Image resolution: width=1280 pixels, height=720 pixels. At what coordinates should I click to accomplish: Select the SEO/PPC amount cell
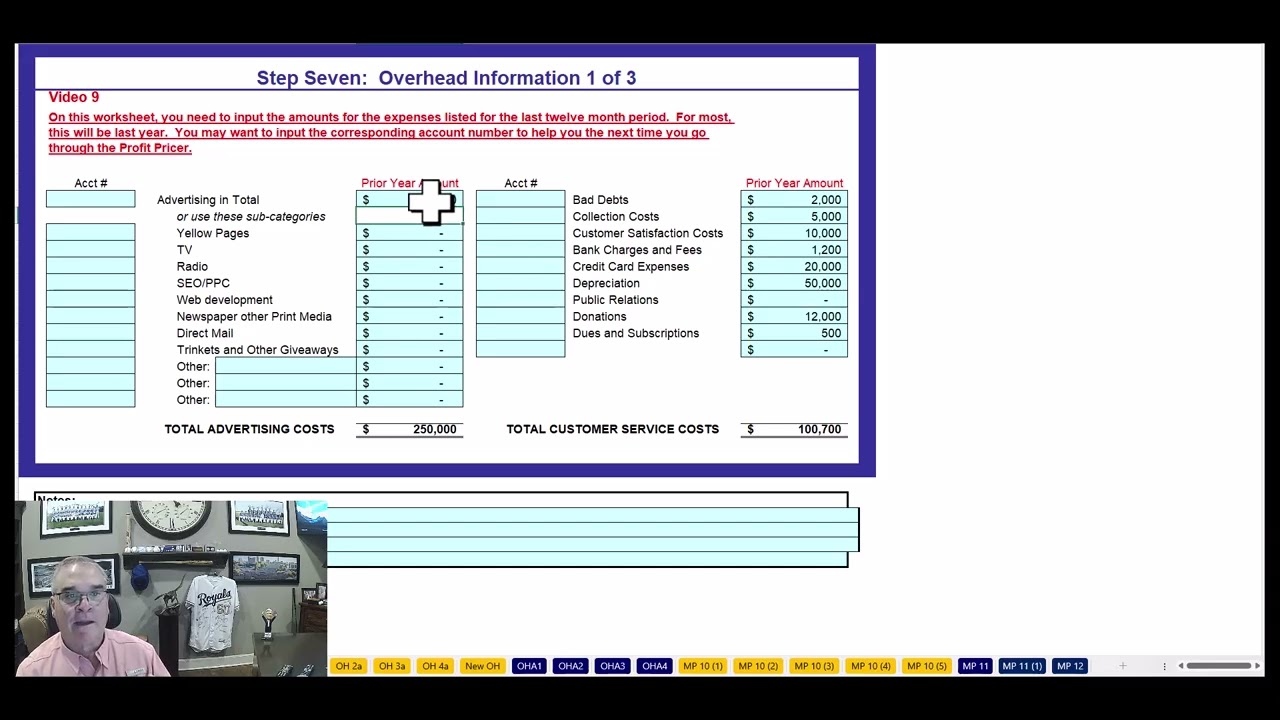point(410,283)
